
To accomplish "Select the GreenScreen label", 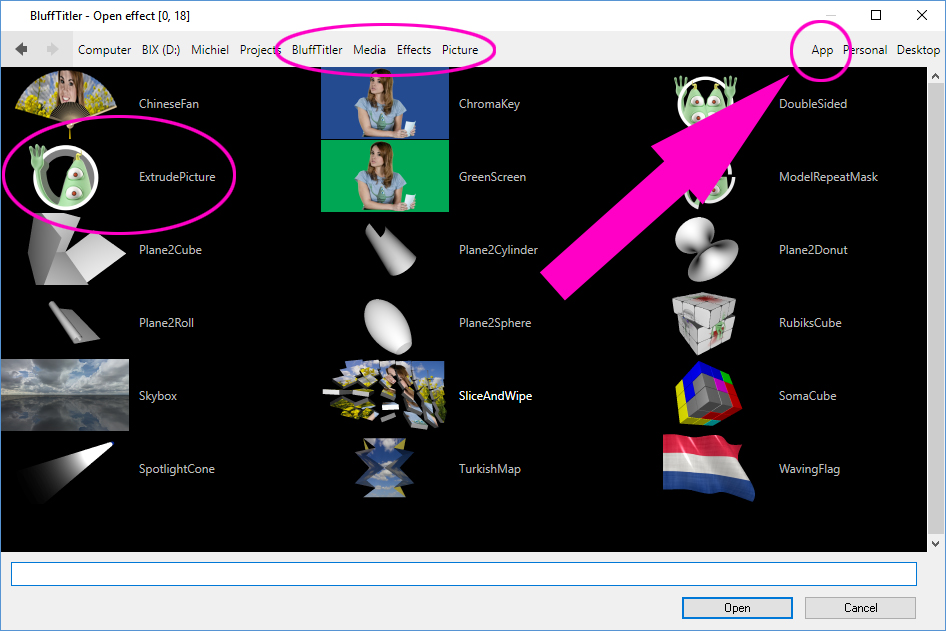I will click(x=492, y=177).
